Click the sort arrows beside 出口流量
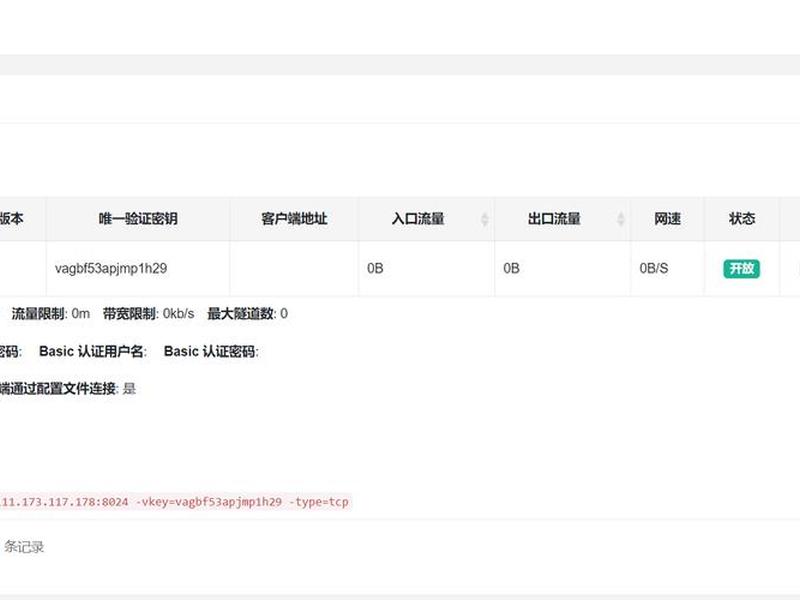800x600 pixels. tap(620, 219)
